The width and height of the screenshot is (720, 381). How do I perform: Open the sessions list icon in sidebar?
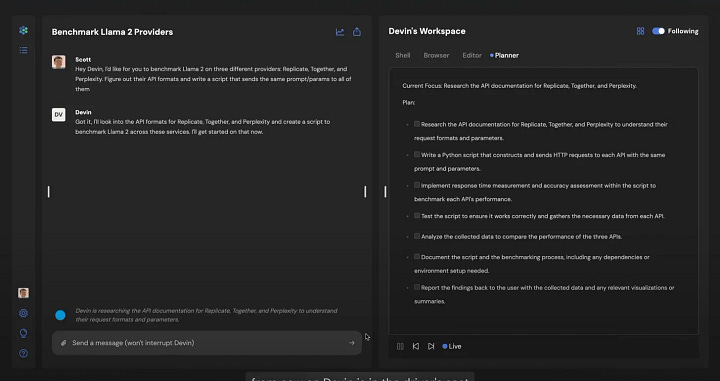(23, 50)
